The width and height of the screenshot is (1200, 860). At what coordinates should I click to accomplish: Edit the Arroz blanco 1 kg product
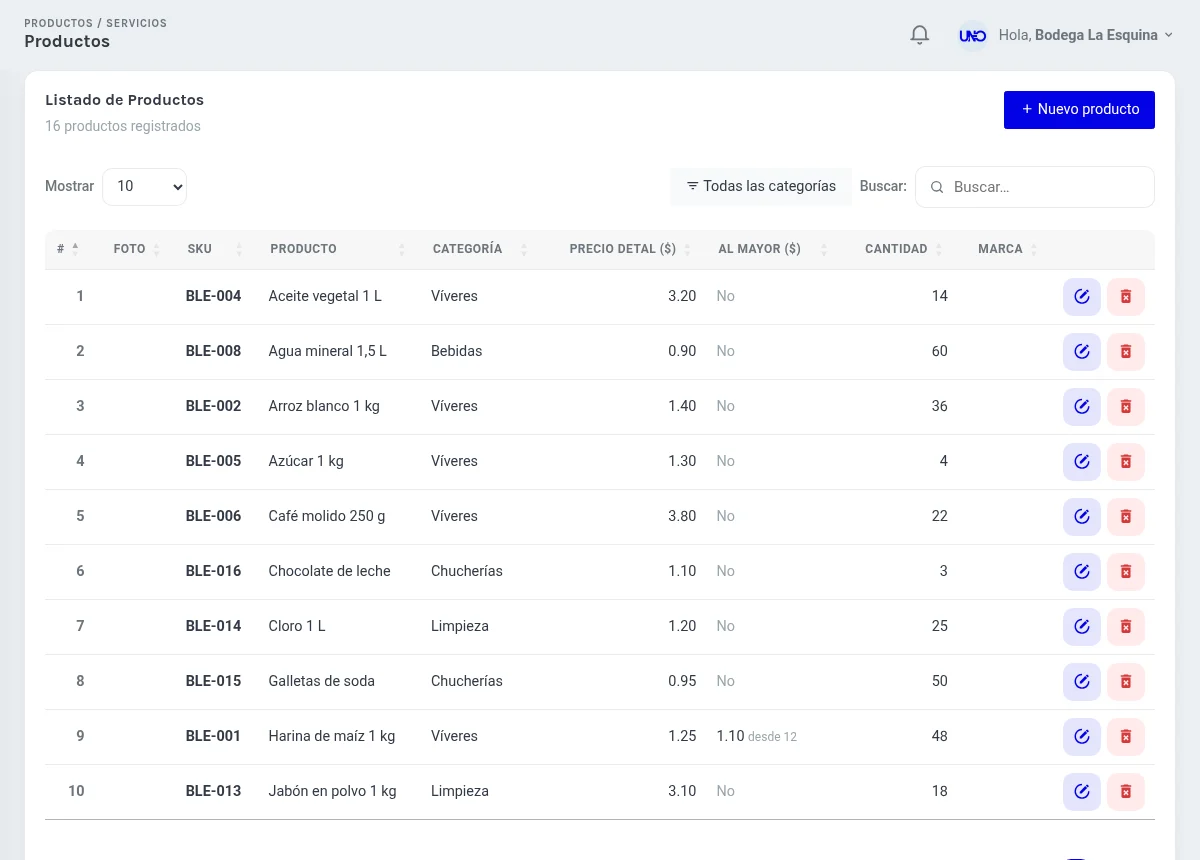(1082, 407)
